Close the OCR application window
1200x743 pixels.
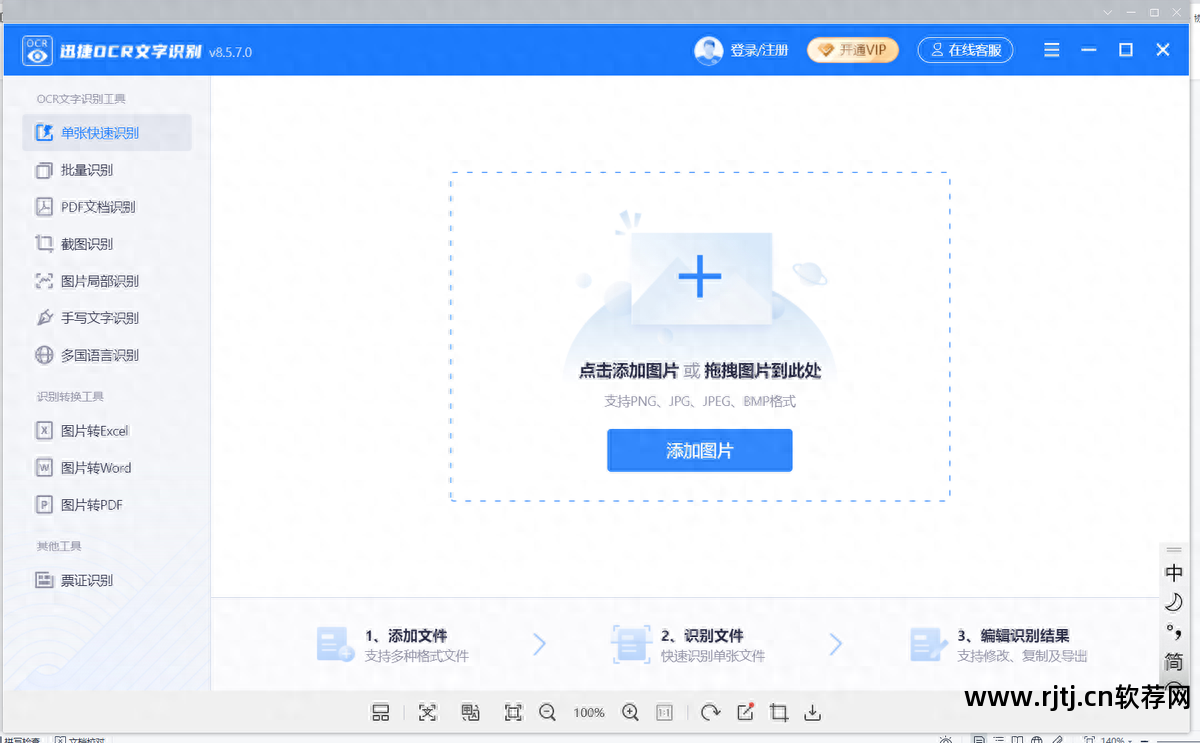pyautogui.click(x=1162, y=50)
